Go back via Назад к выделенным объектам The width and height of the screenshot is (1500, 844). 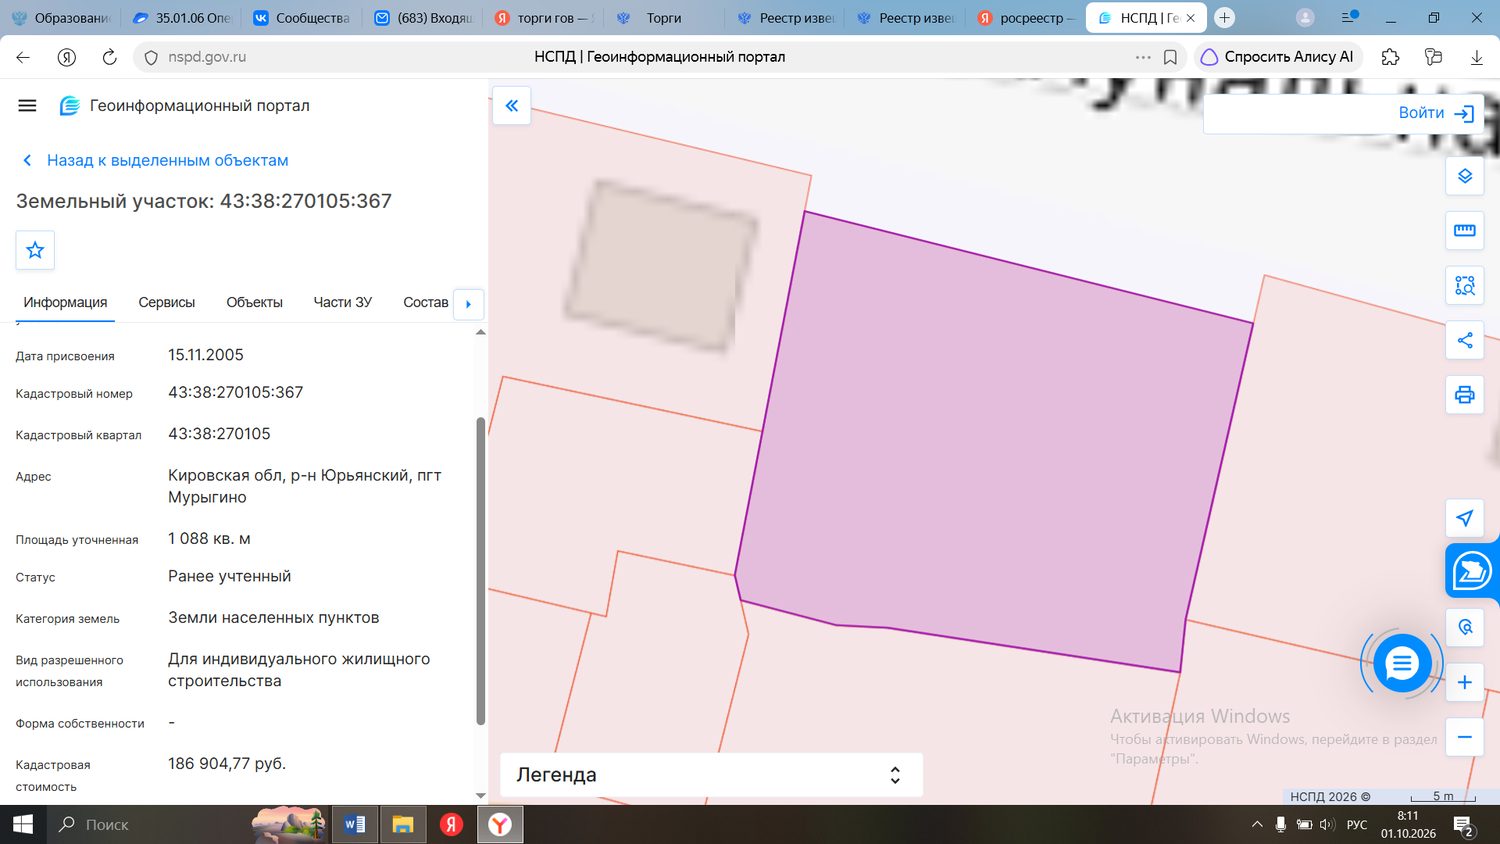(x=155, y=160)
